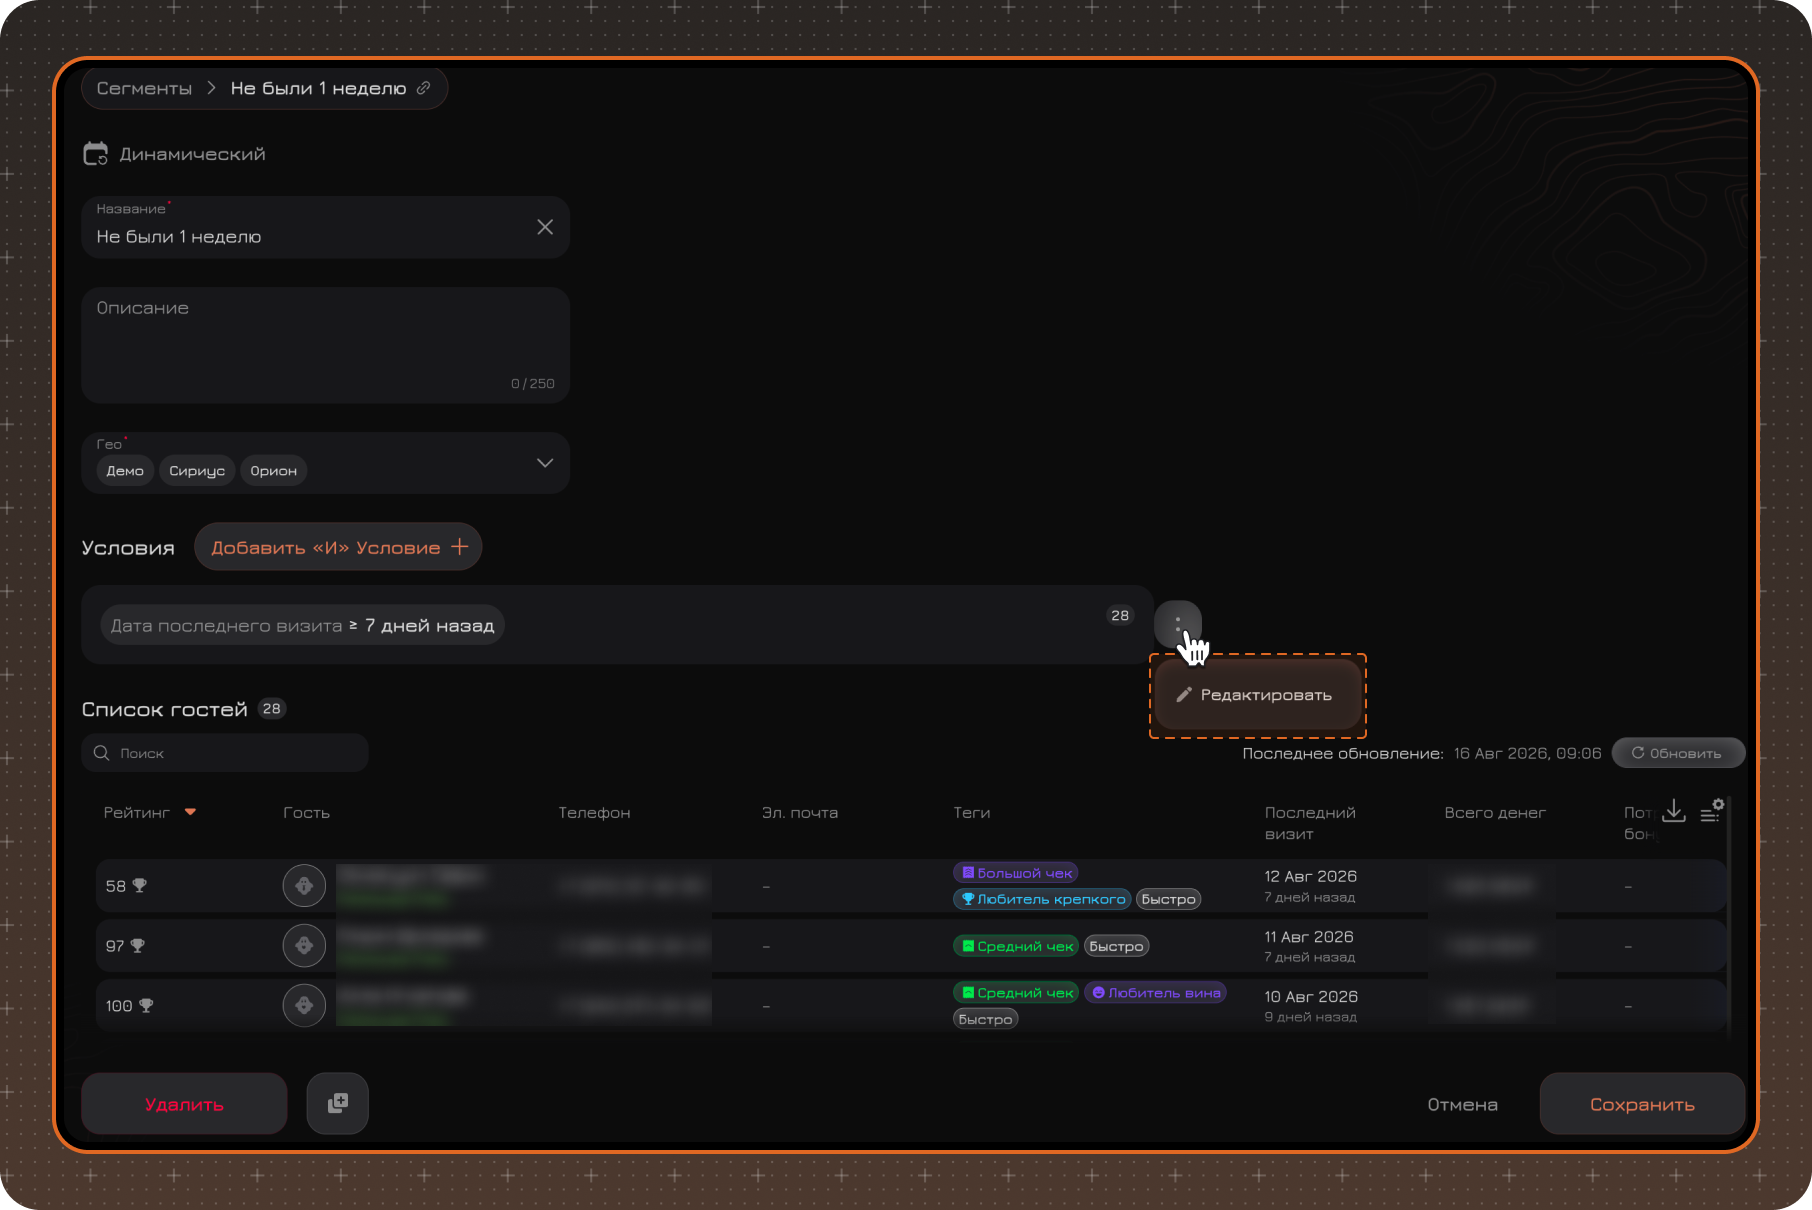Click the Телефон column header

594,813
